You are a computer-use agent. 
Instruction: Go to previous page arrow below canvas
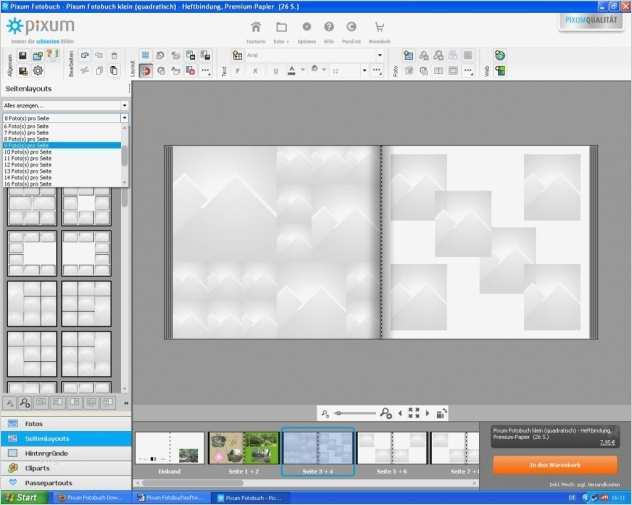[x=400, y=413]
